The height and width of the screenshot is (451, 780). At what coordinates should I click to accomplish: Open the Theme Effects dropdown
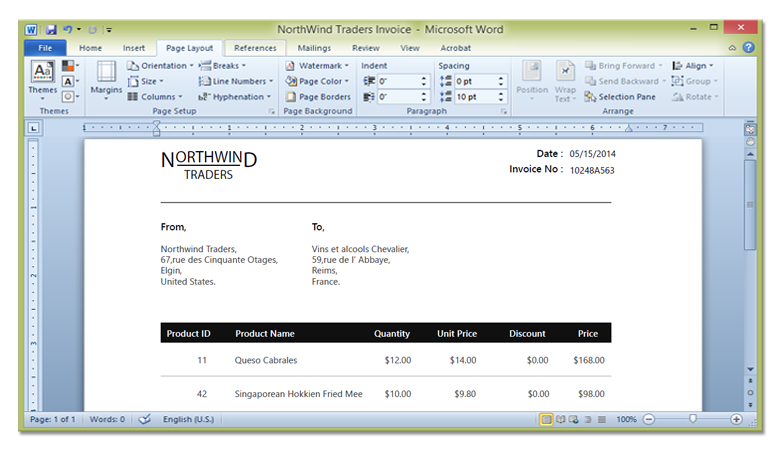click(71, 96)
